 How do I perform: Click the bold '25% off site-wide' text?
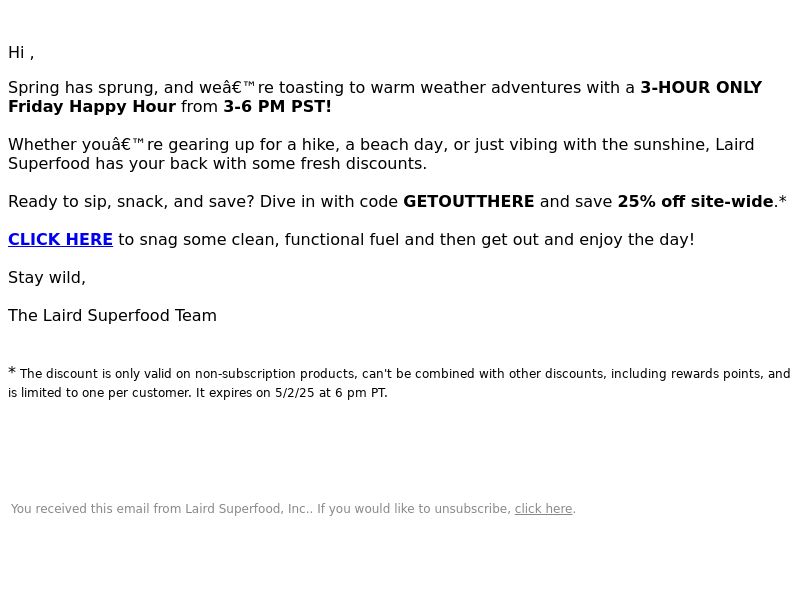695,202
